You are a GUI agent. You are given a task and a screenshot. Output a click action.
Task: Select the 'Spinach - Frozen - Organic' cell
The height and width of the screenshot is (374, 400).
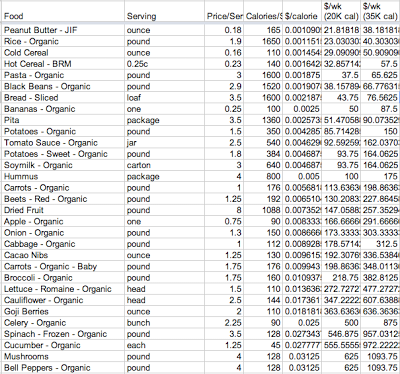tap(63, 334)
